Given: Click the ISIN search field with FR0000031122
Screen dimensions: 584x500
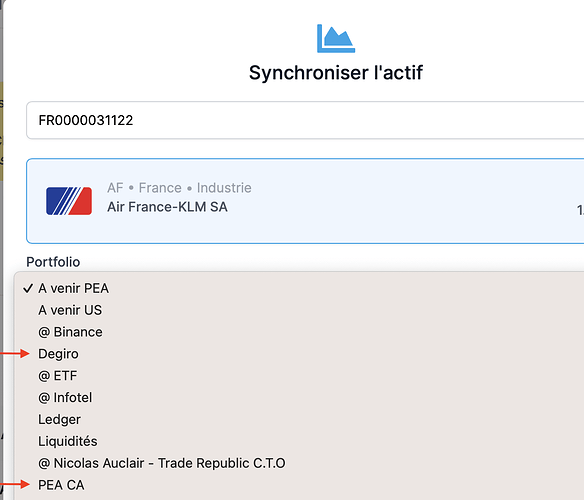Looking at the screenshot, I should coord(305,120).
